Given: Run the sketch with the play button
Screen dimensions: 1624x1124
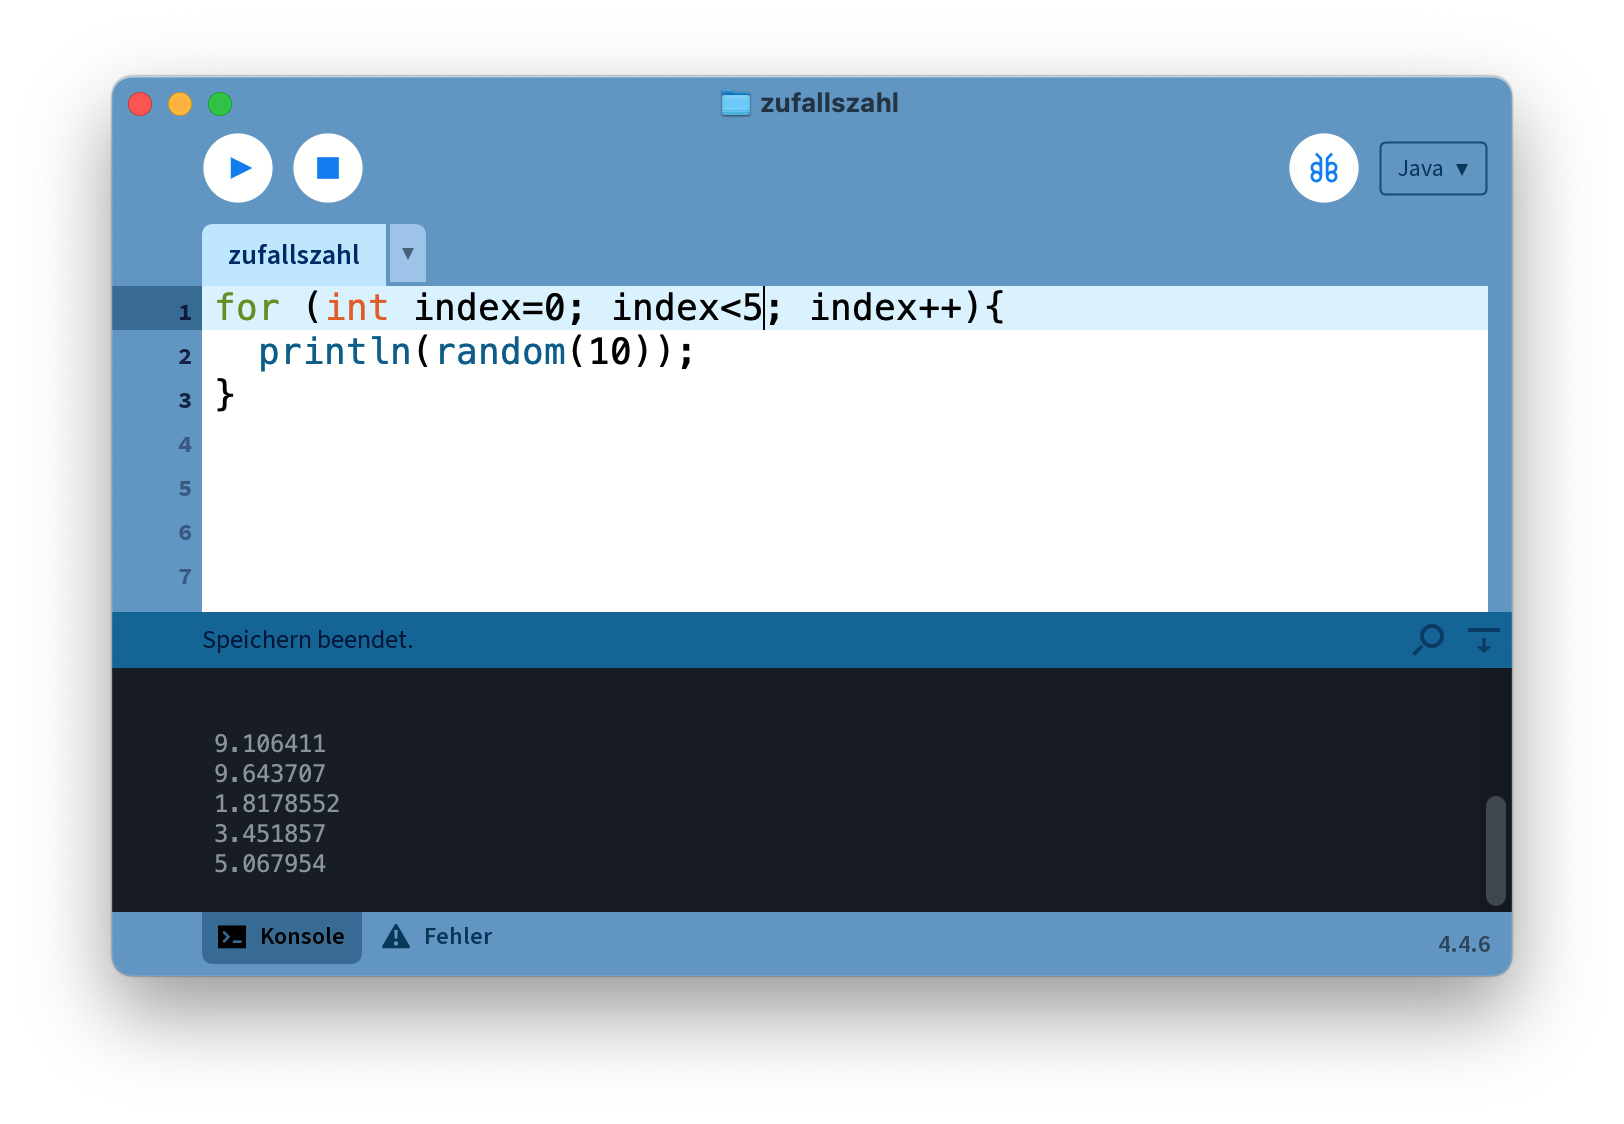Looking at the screenshot, I should pyautogui.click(x=238, y=168).
